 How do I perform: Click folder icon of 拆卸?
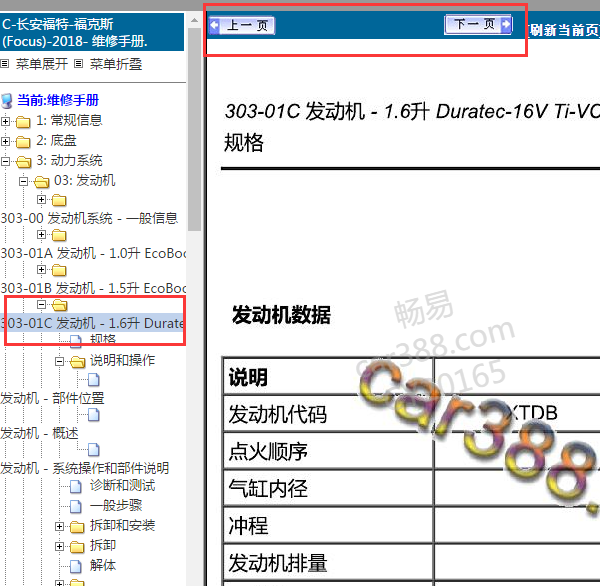point(77,547)
